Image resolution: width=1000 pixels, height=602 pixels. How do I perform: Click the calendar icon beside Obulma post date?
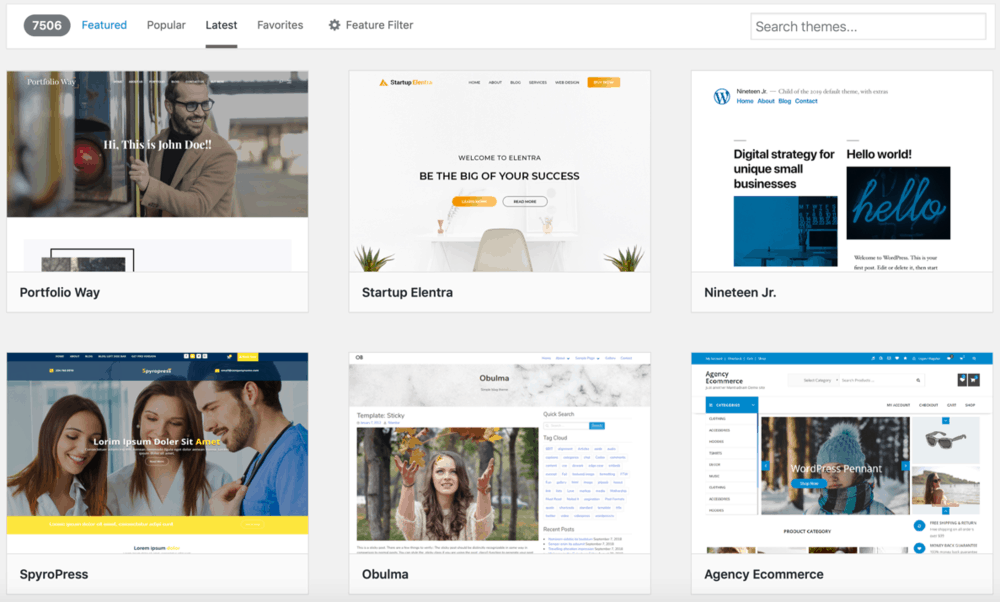[358, 422]
